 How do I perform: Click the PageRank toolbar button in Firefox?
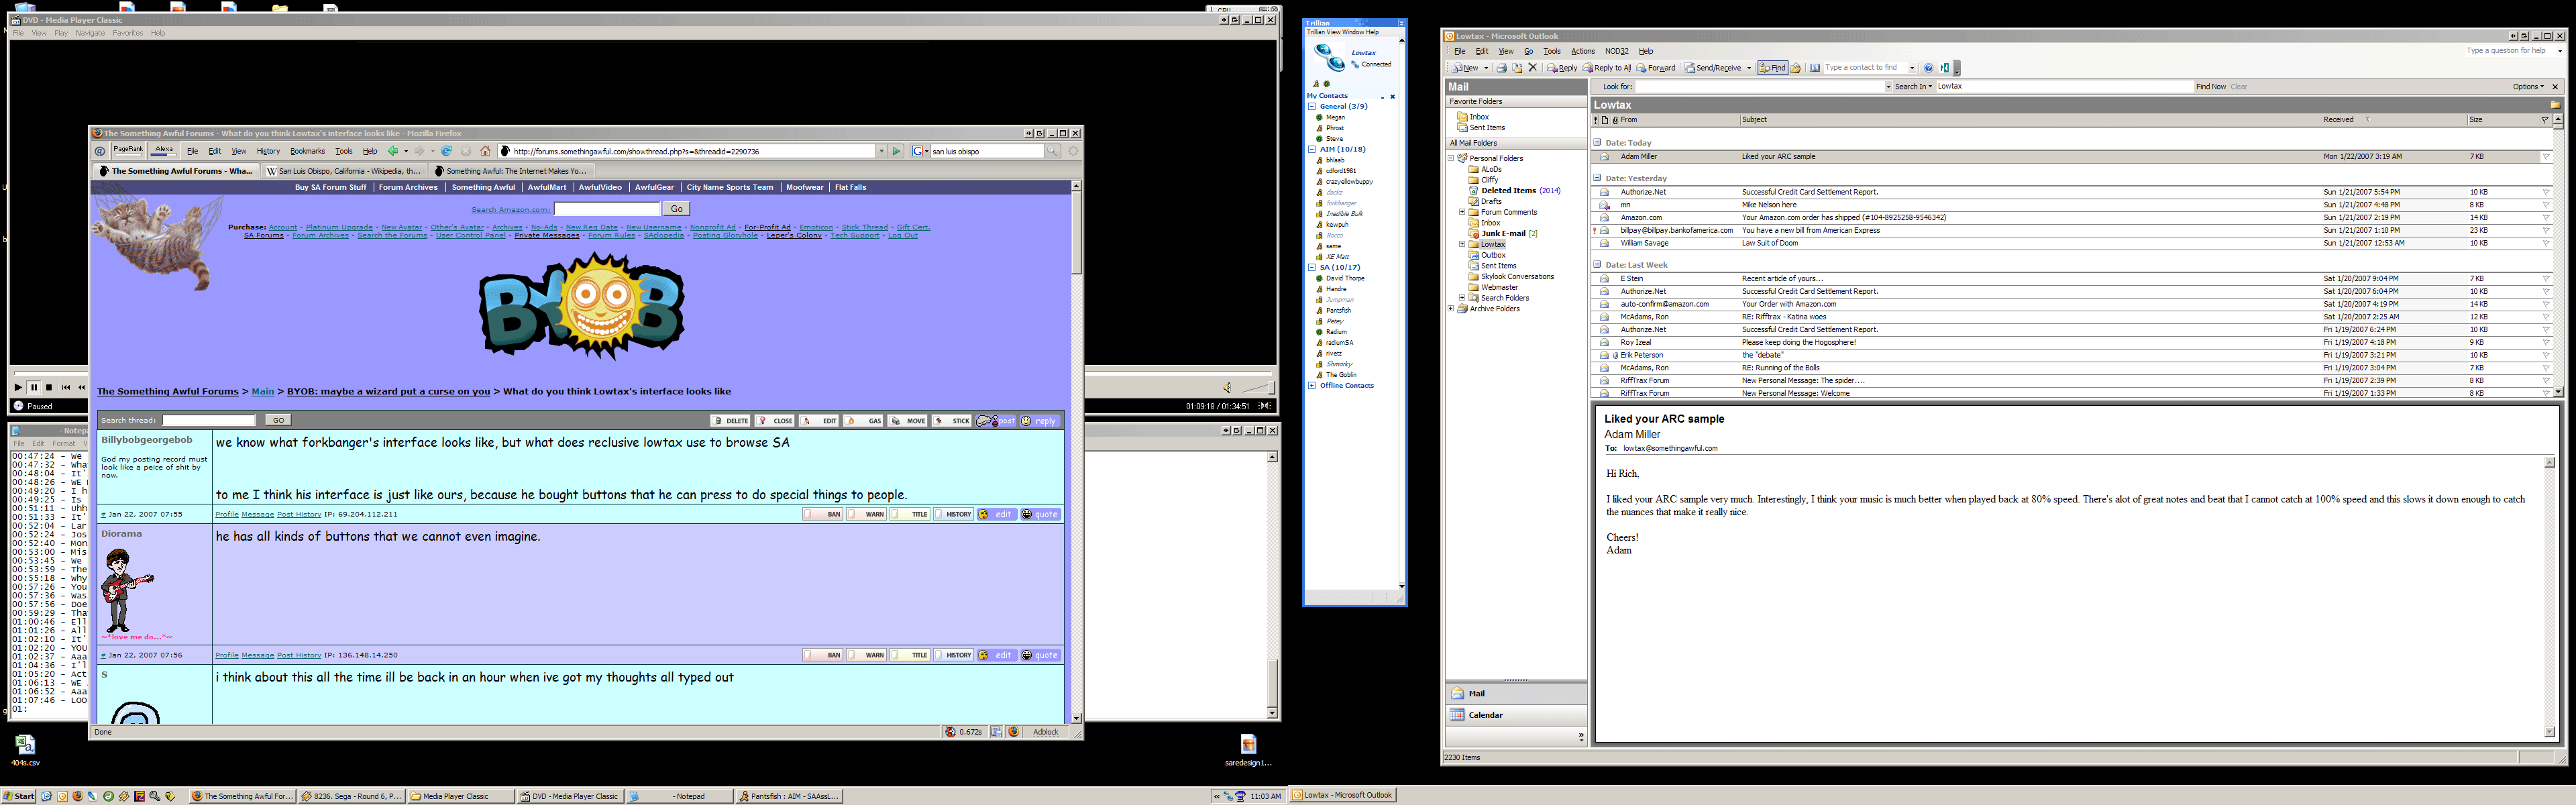tap(128, 151)
